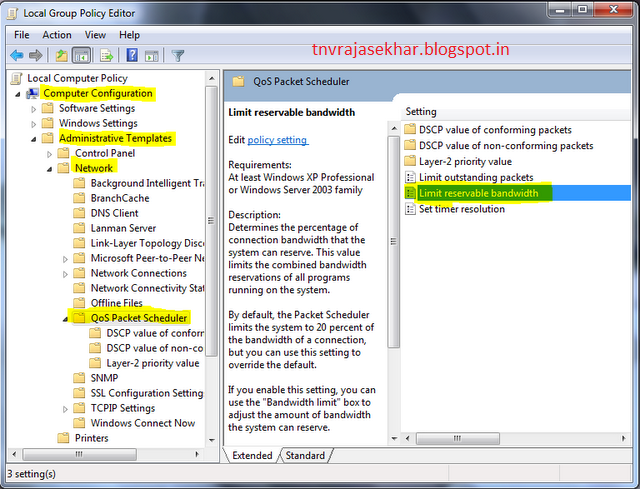The image size is (640, 489).
Task: Click the policy setting link
Action: click(x=278, y=140)
